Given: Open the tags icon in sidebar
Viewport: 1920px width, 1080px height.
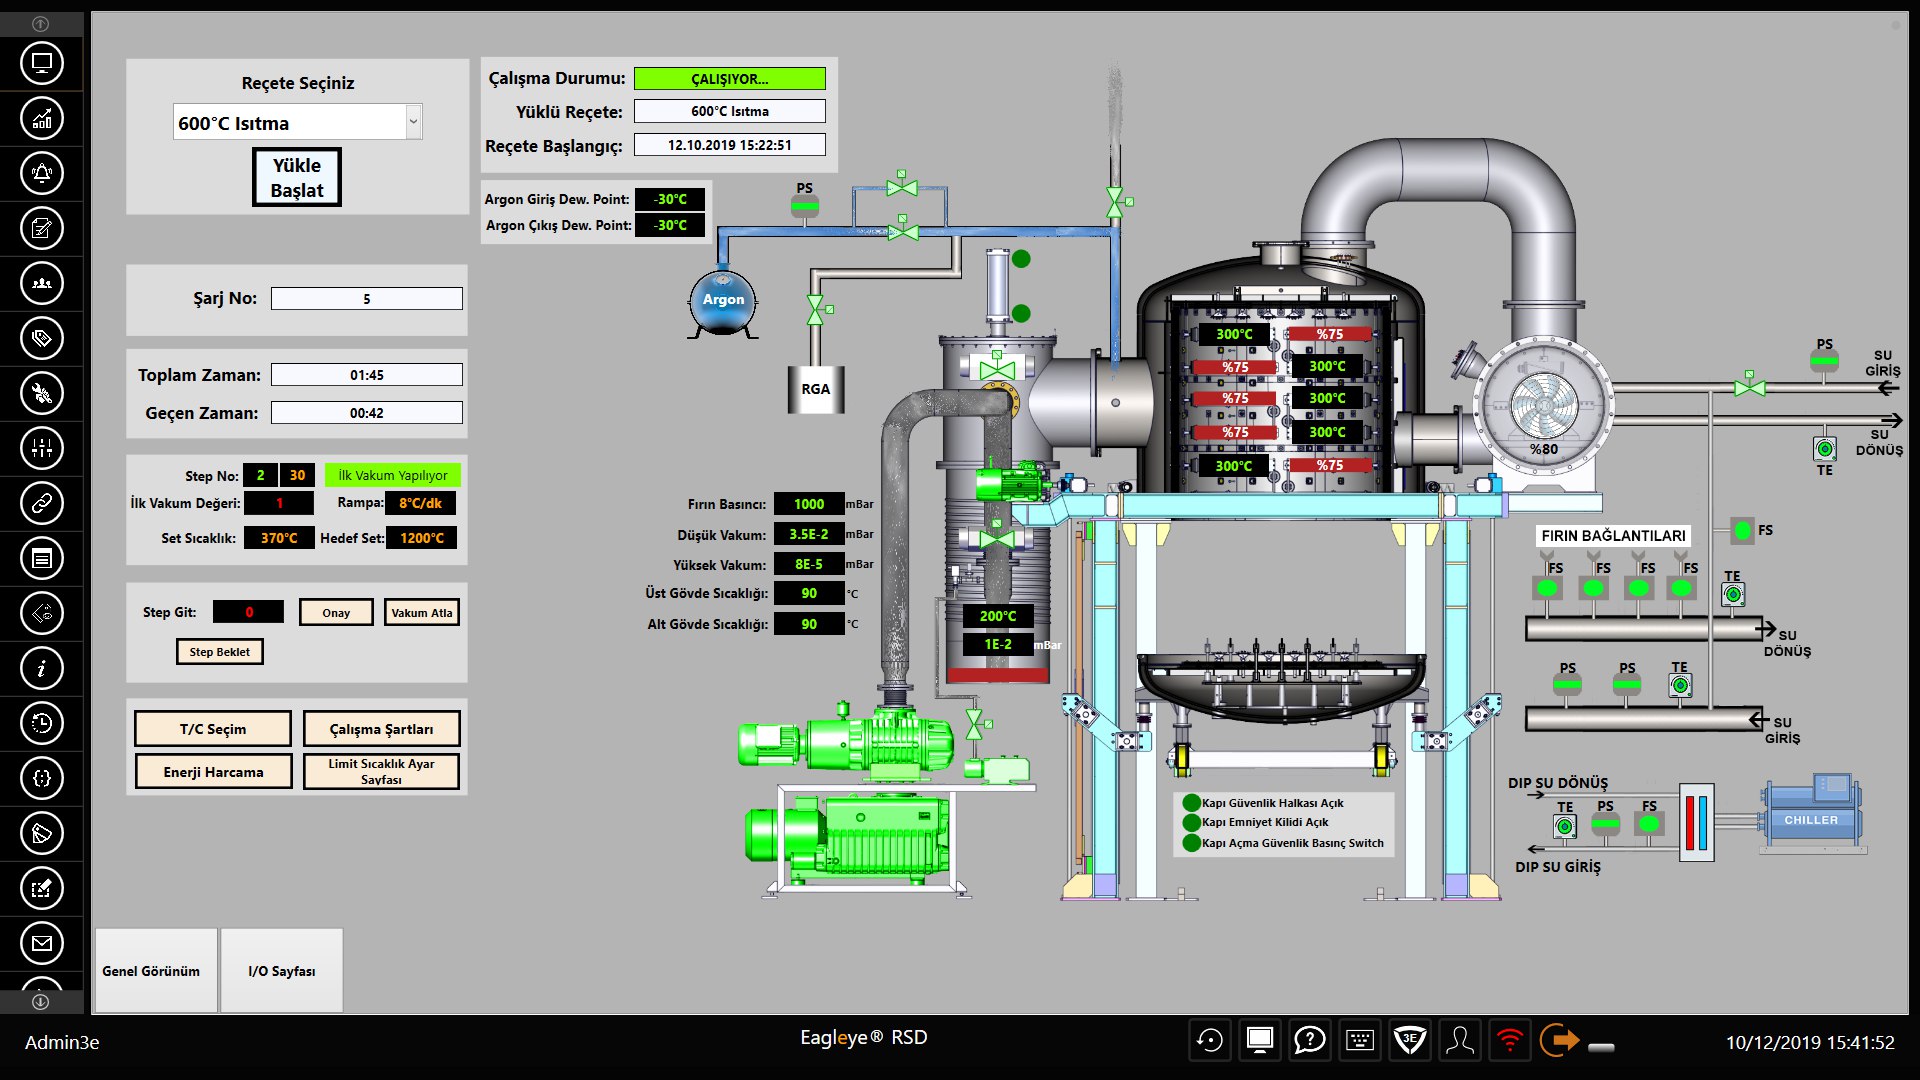Looking at the screenshot, I should coord(42,338).
